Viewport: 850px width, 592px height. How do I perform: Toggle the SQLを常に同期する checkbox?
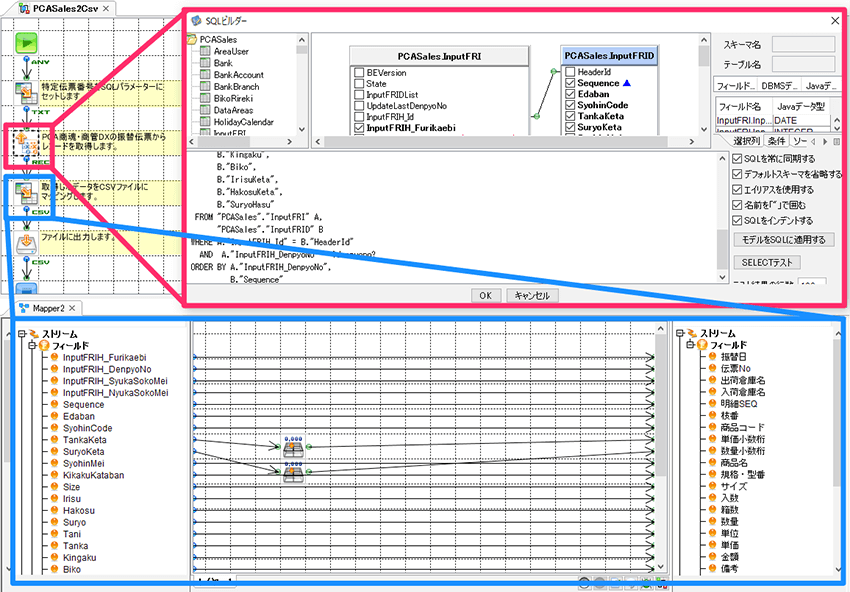pyautogui.click(x=737, y=159)
